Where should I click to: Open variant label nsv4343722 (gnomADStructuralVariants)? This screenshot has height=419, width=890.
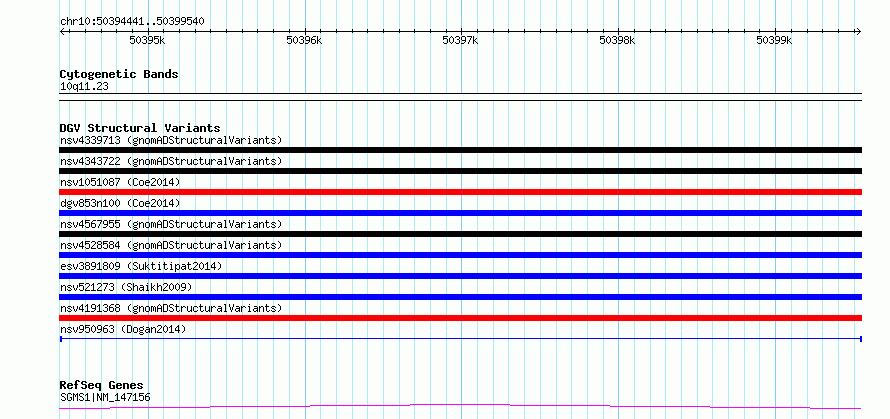(171, 161)
